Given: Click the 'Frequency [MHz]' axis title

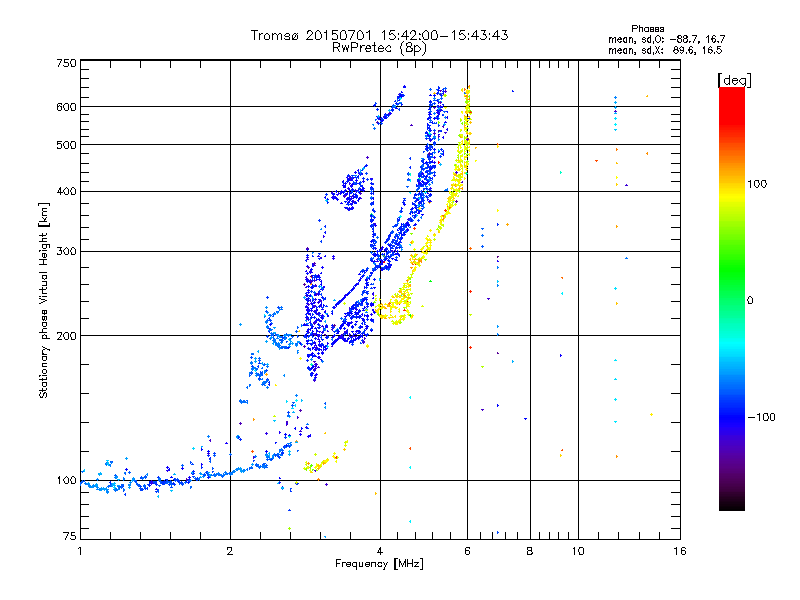Looking at the screenshot, I should coord(379,564).
